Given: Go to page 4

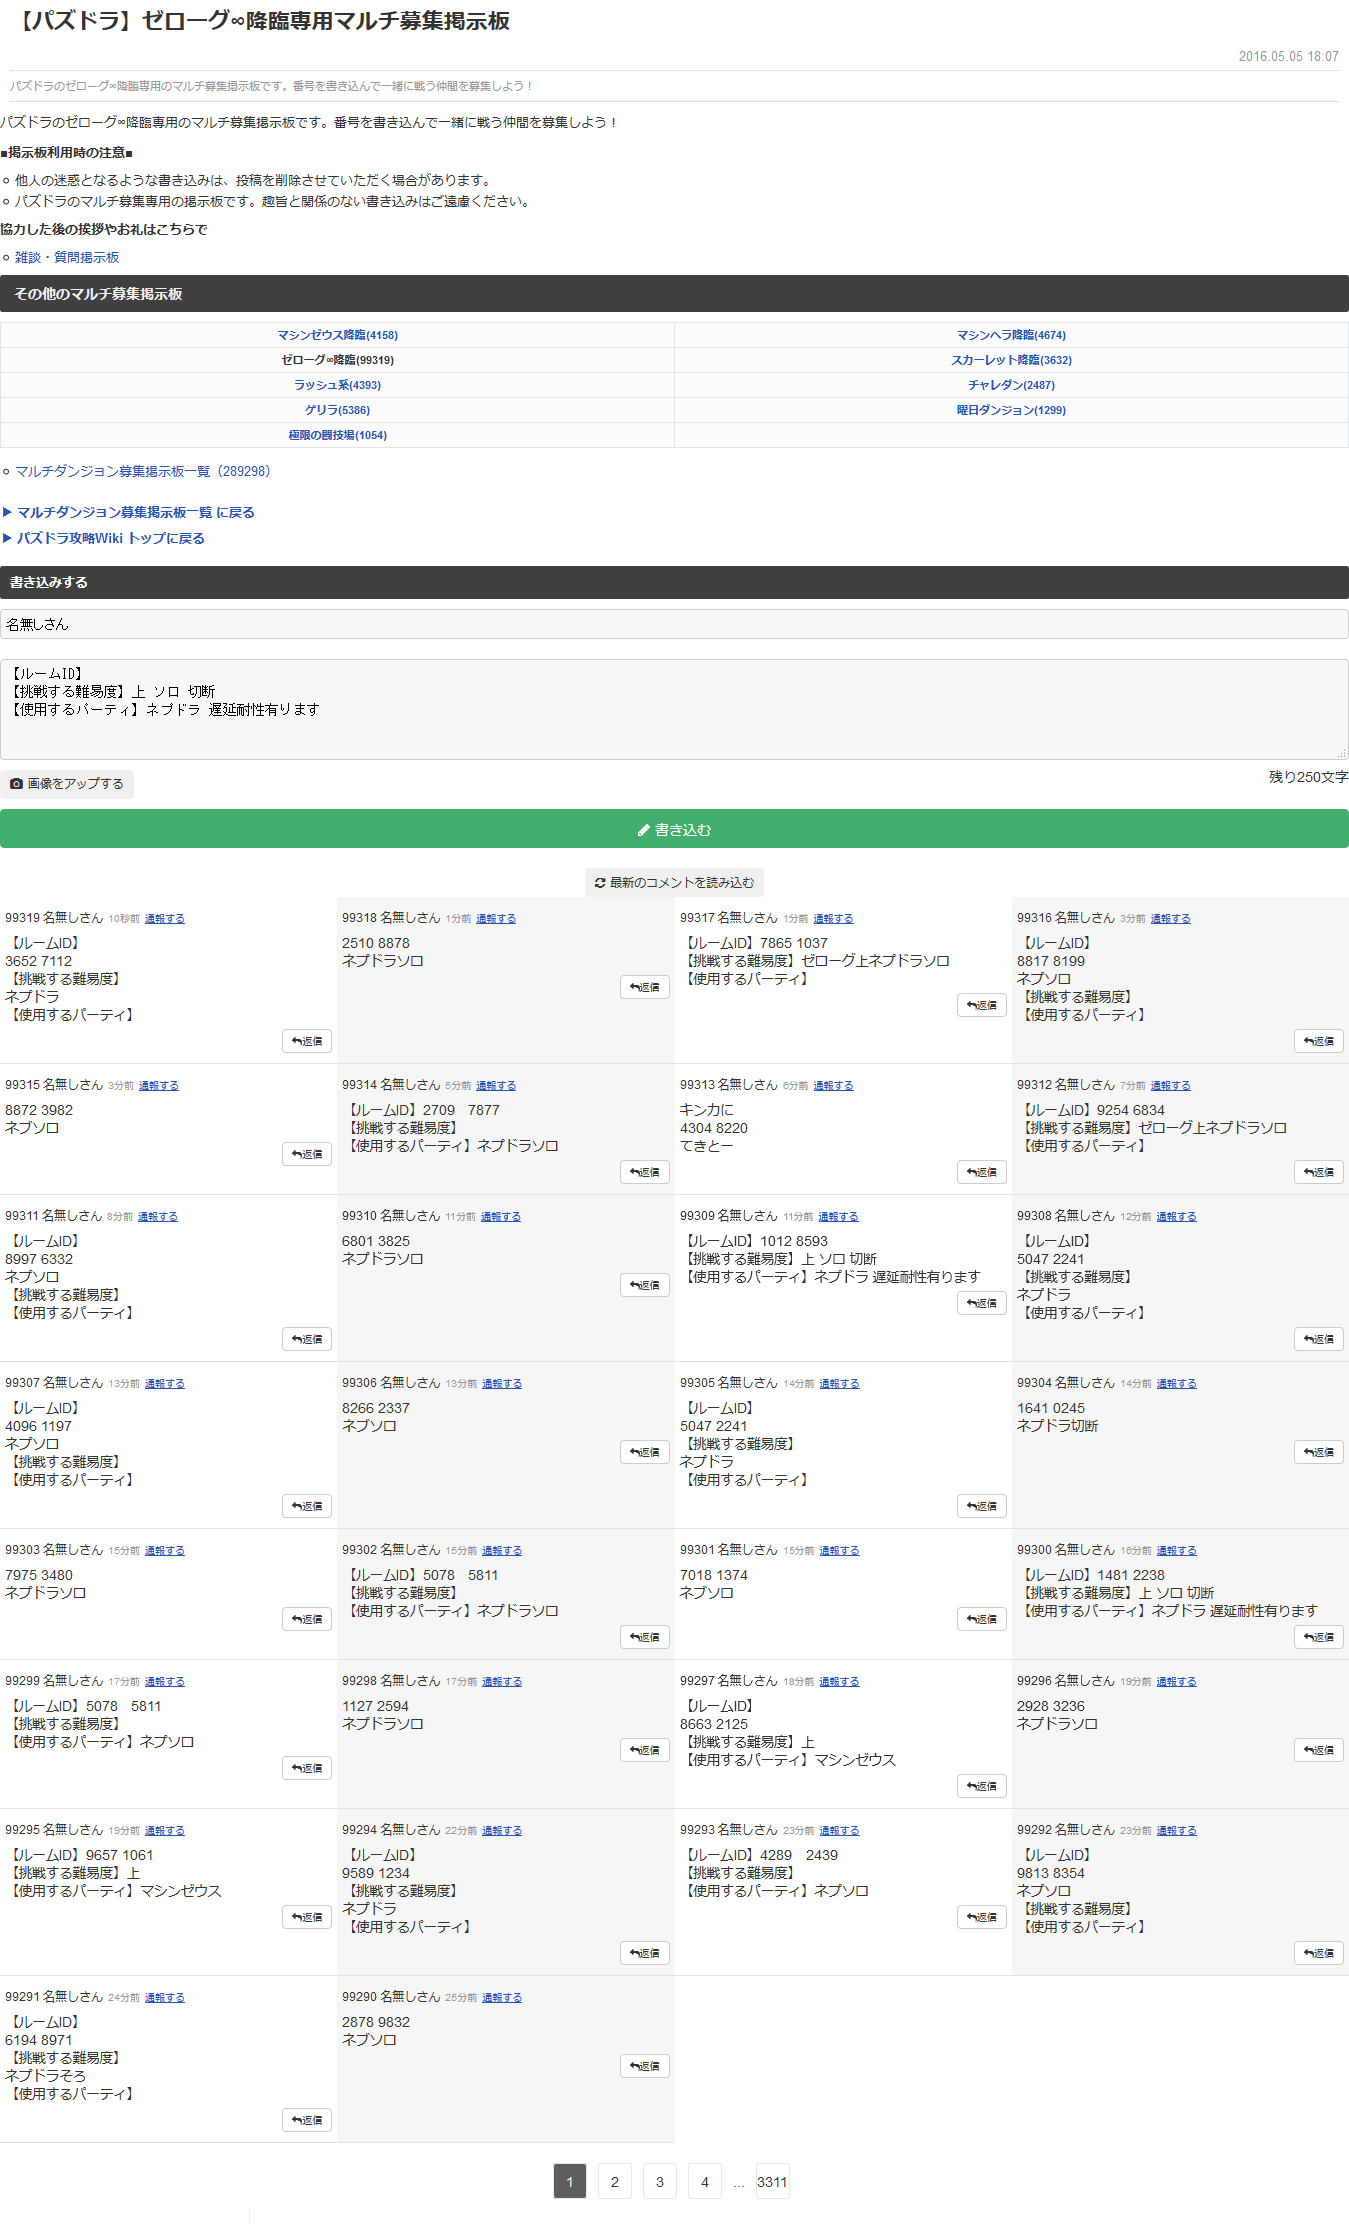Looking at the screenshot, I should click(x=705, y=2182).
